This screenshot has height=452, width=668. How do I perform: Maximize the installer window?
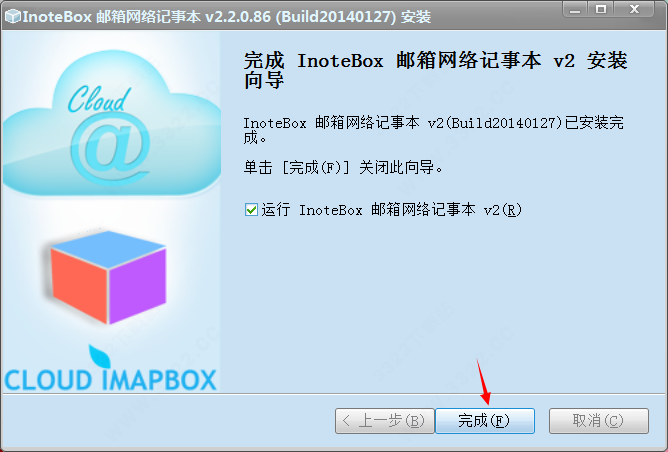point(601,9)
